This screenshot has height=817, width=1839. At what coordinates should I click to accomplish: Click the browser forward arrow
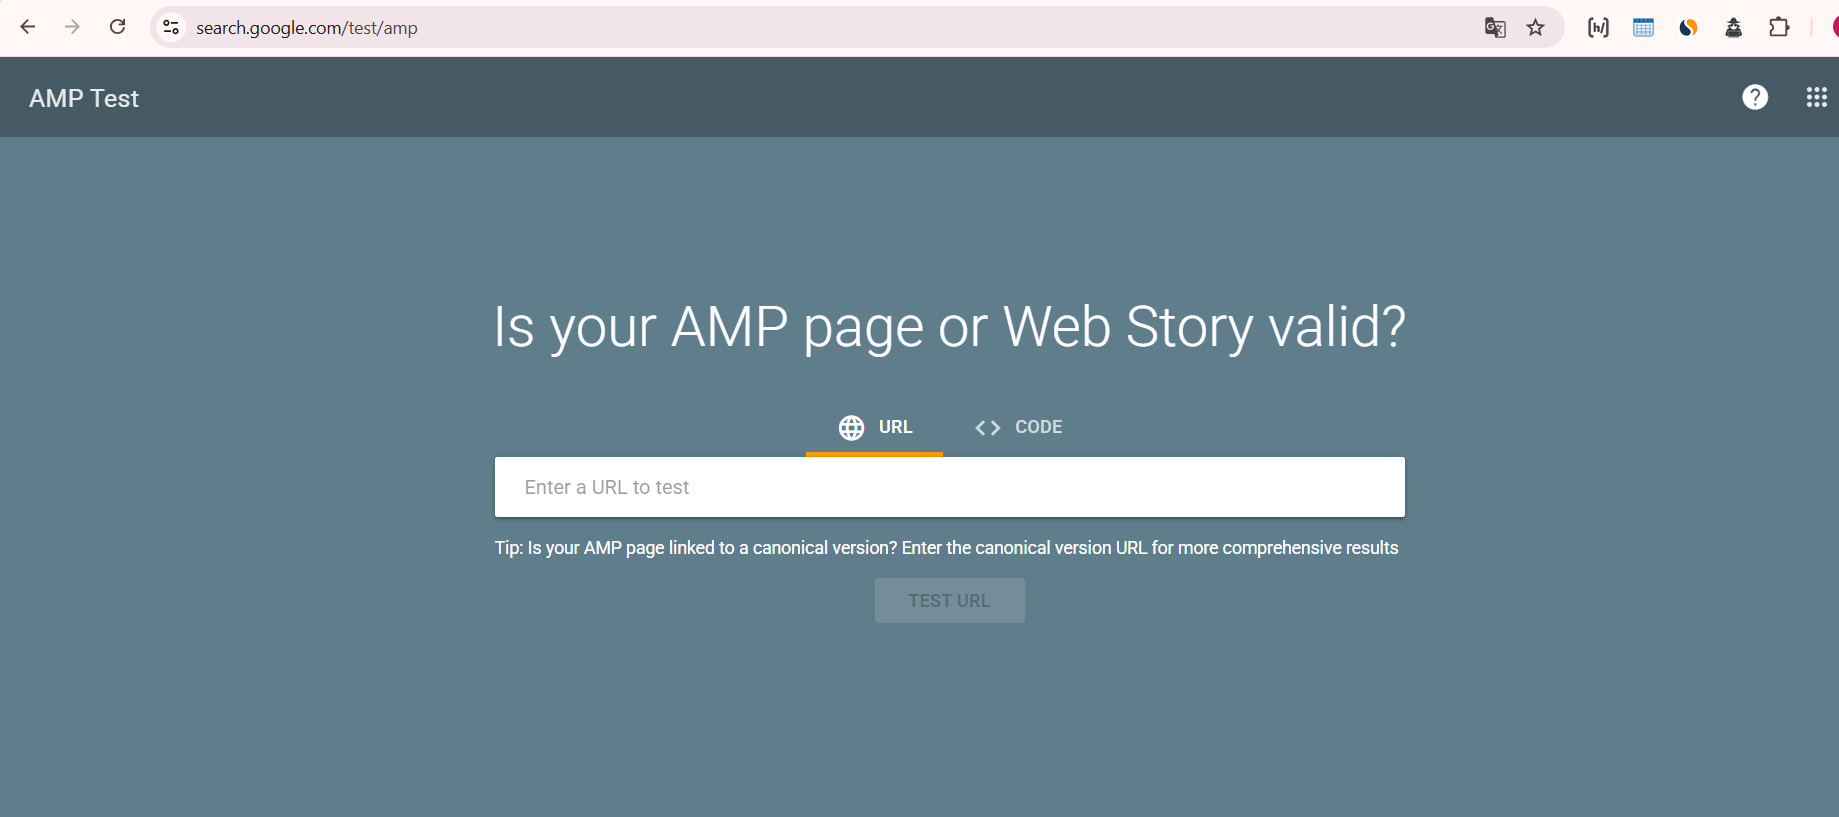(72, 27)
